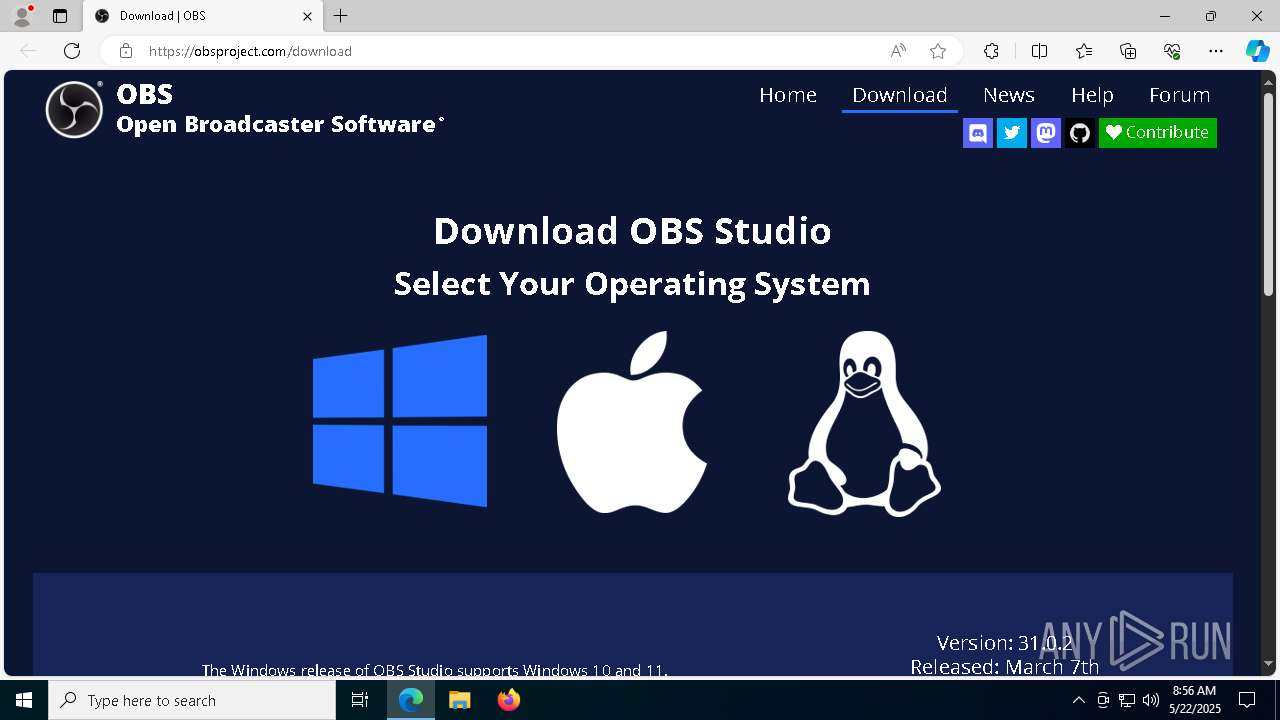Open the clock and date display
This screenshot has height=720, width=1280.
pos(1195,700)
